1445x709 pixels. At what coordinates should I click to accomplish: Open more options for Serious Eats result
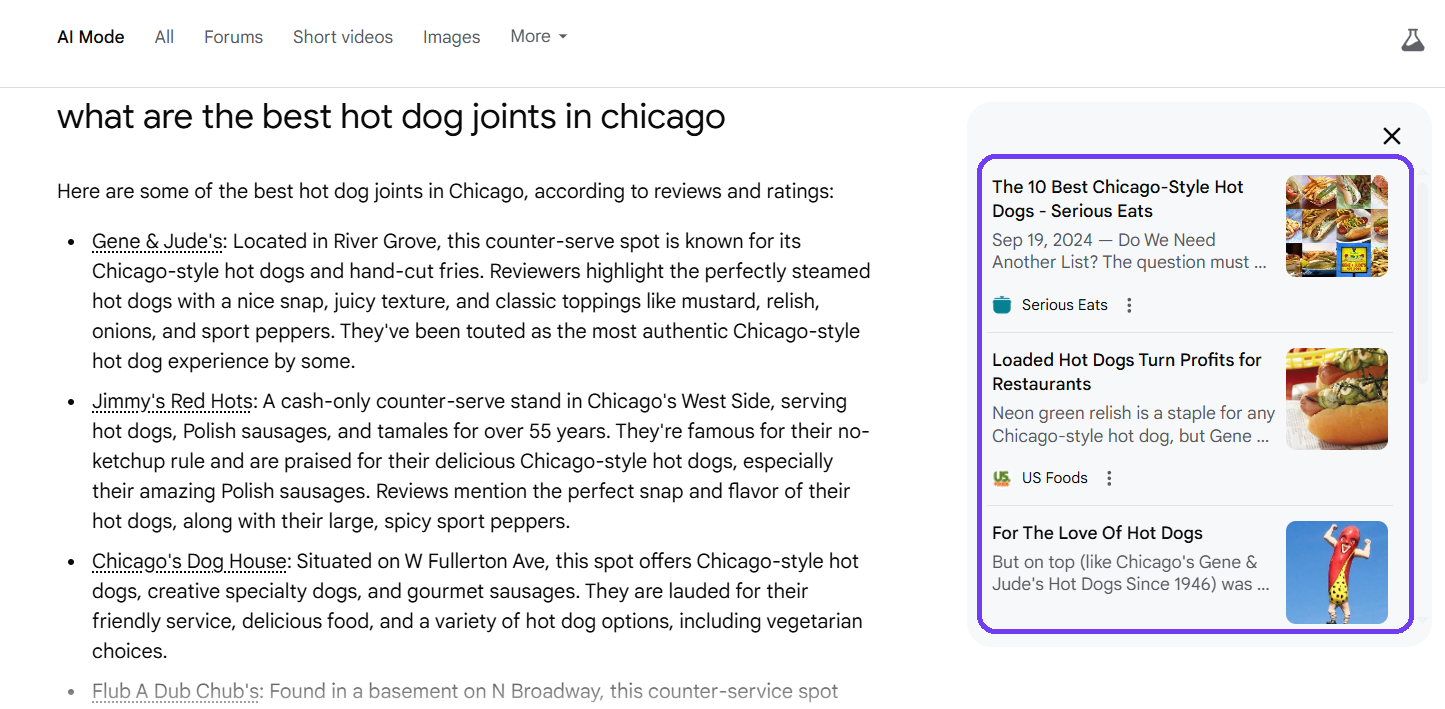[1129, 305]
